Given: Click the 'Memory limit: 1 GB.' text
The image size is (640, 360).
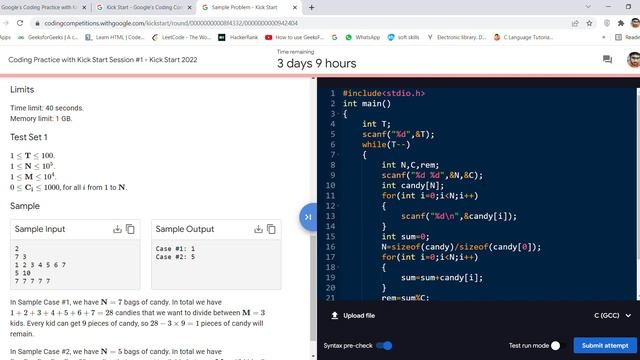Looking at the screenshot, I should coord(41,119).
